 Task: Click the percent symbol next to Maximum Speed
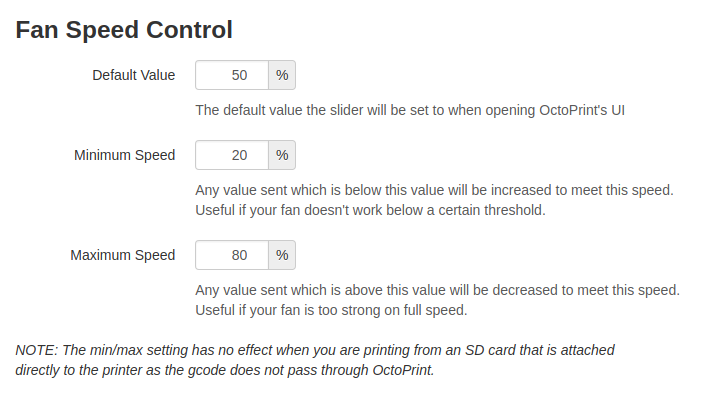click(x=282, y=255)
